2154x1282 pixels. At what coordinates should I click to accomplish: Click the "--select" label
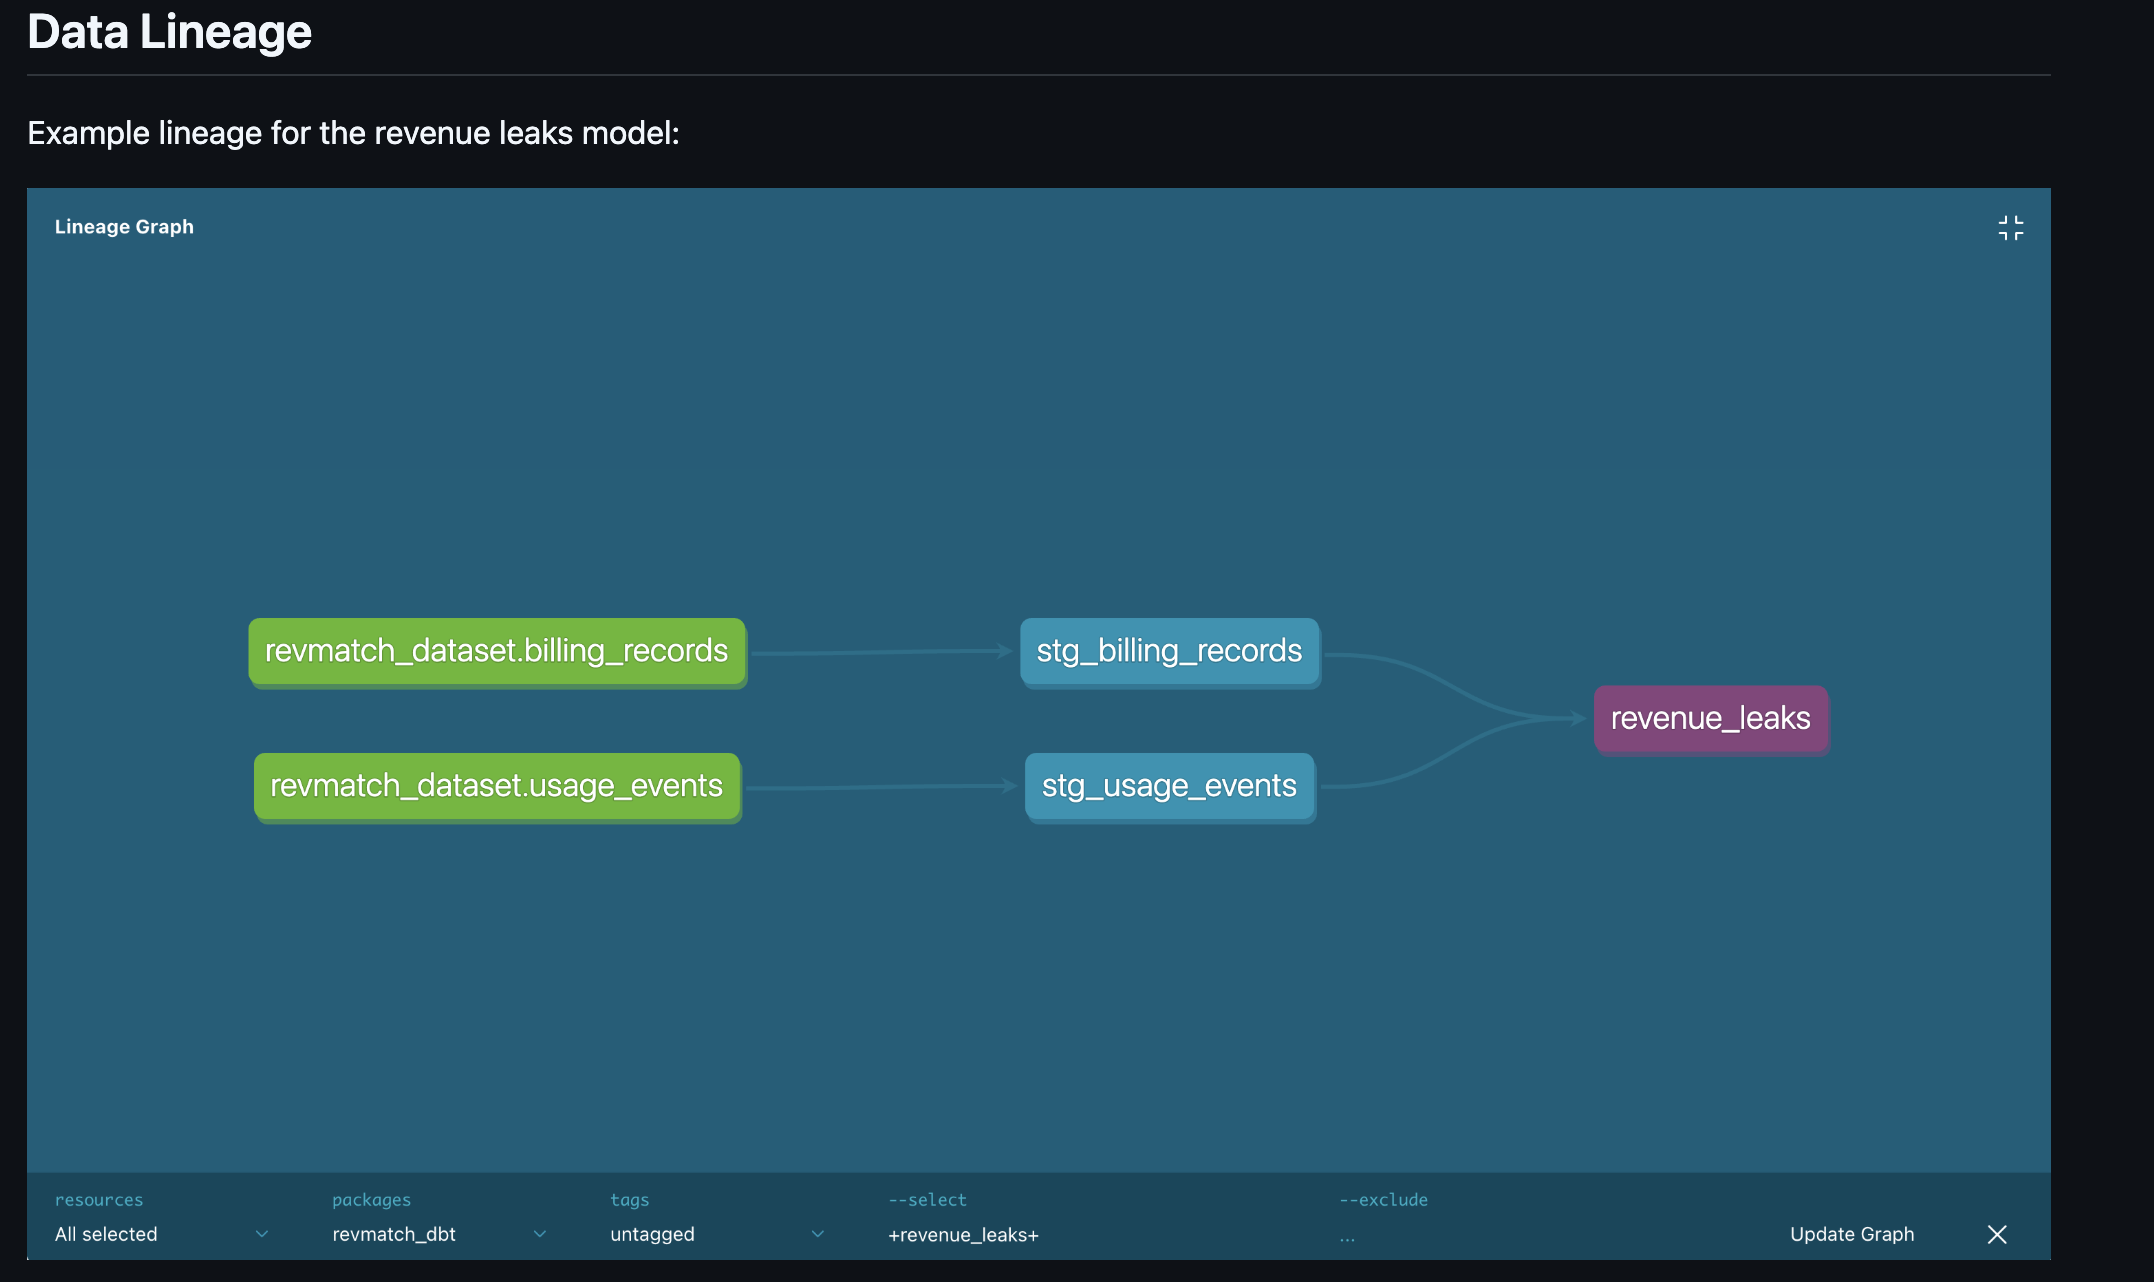click(x=927, y=1199)
